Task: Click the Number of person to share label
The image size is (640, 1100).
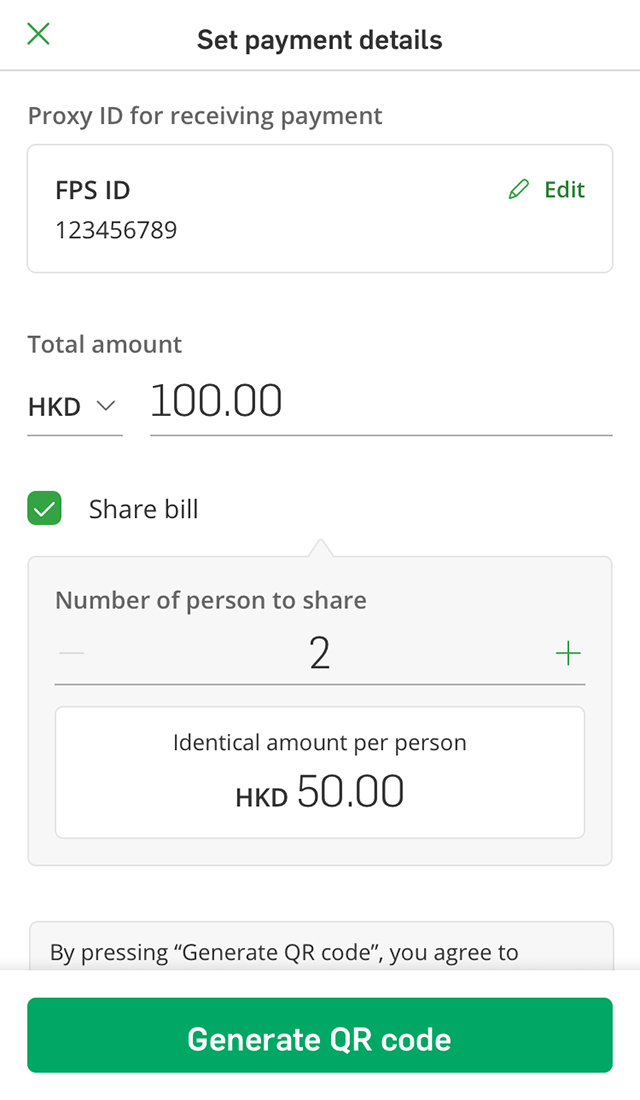Action: (x=210, y=600)
